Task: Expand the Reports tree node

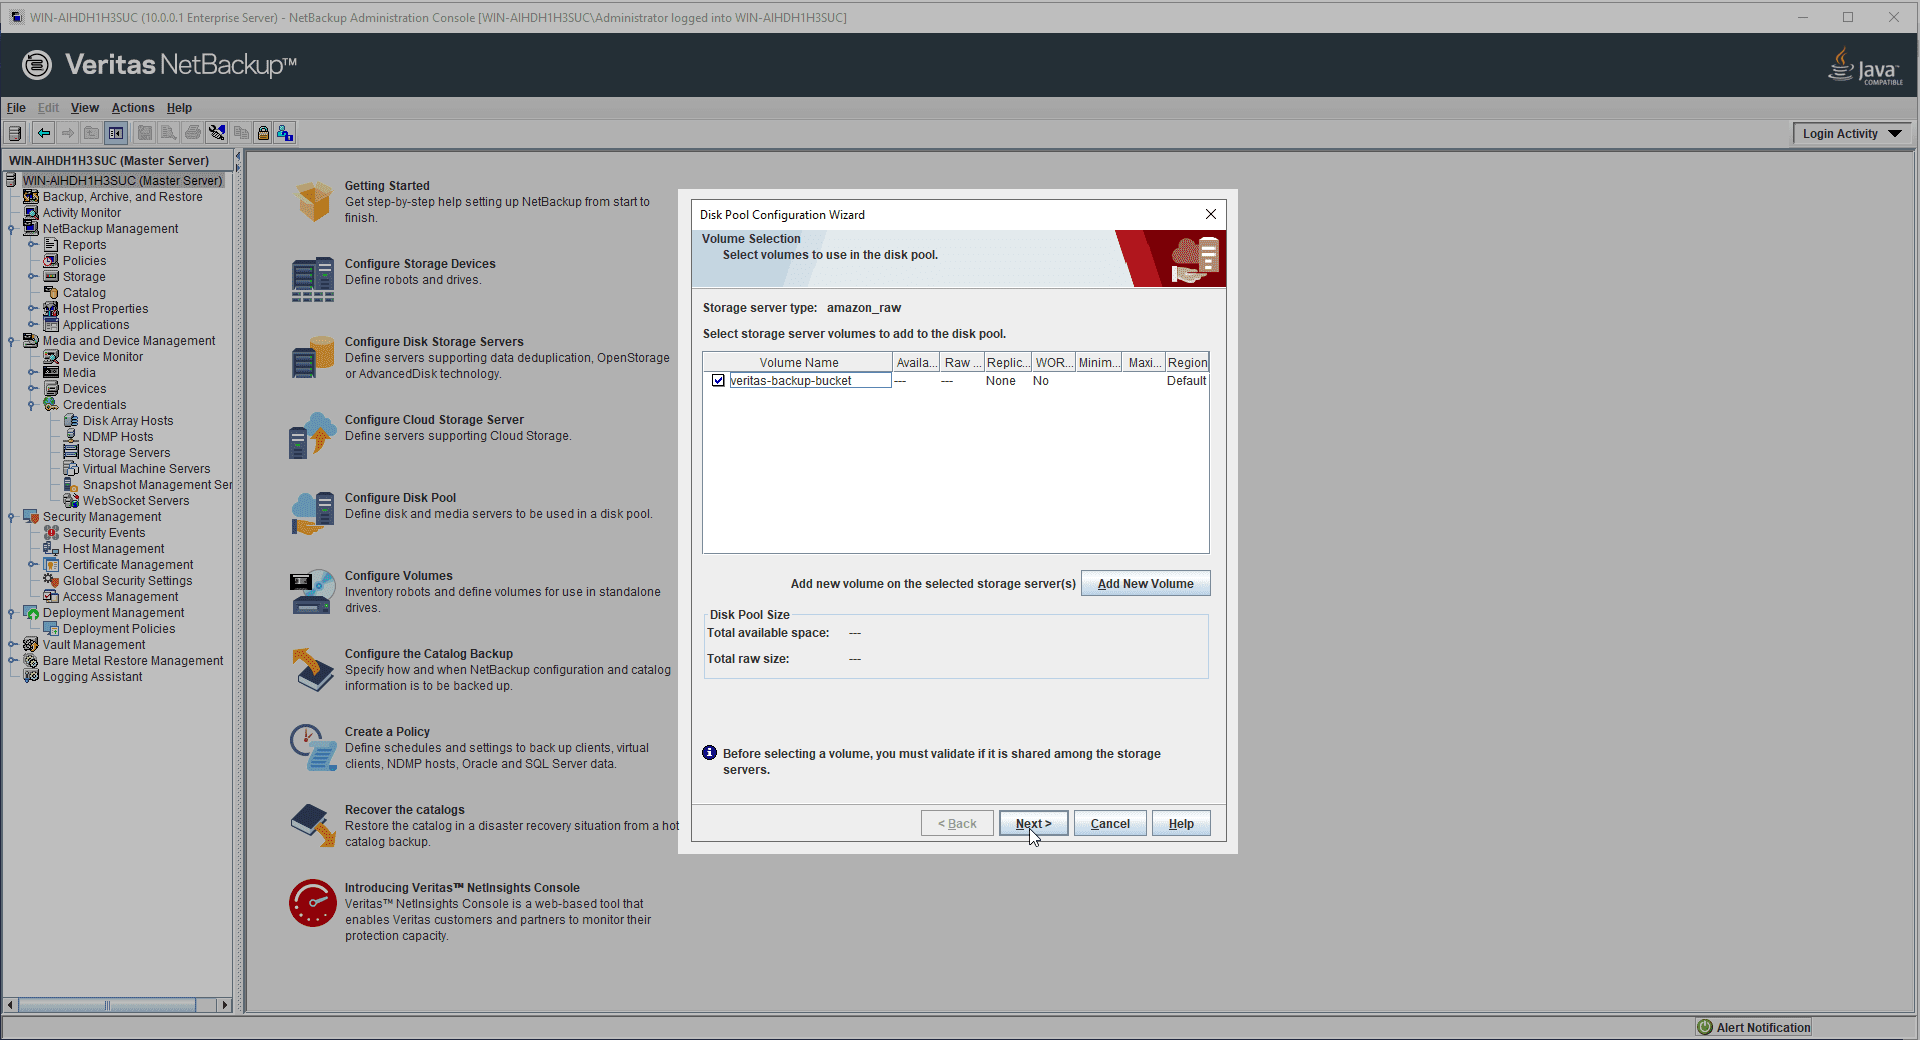Action: (x=32, y=245)
